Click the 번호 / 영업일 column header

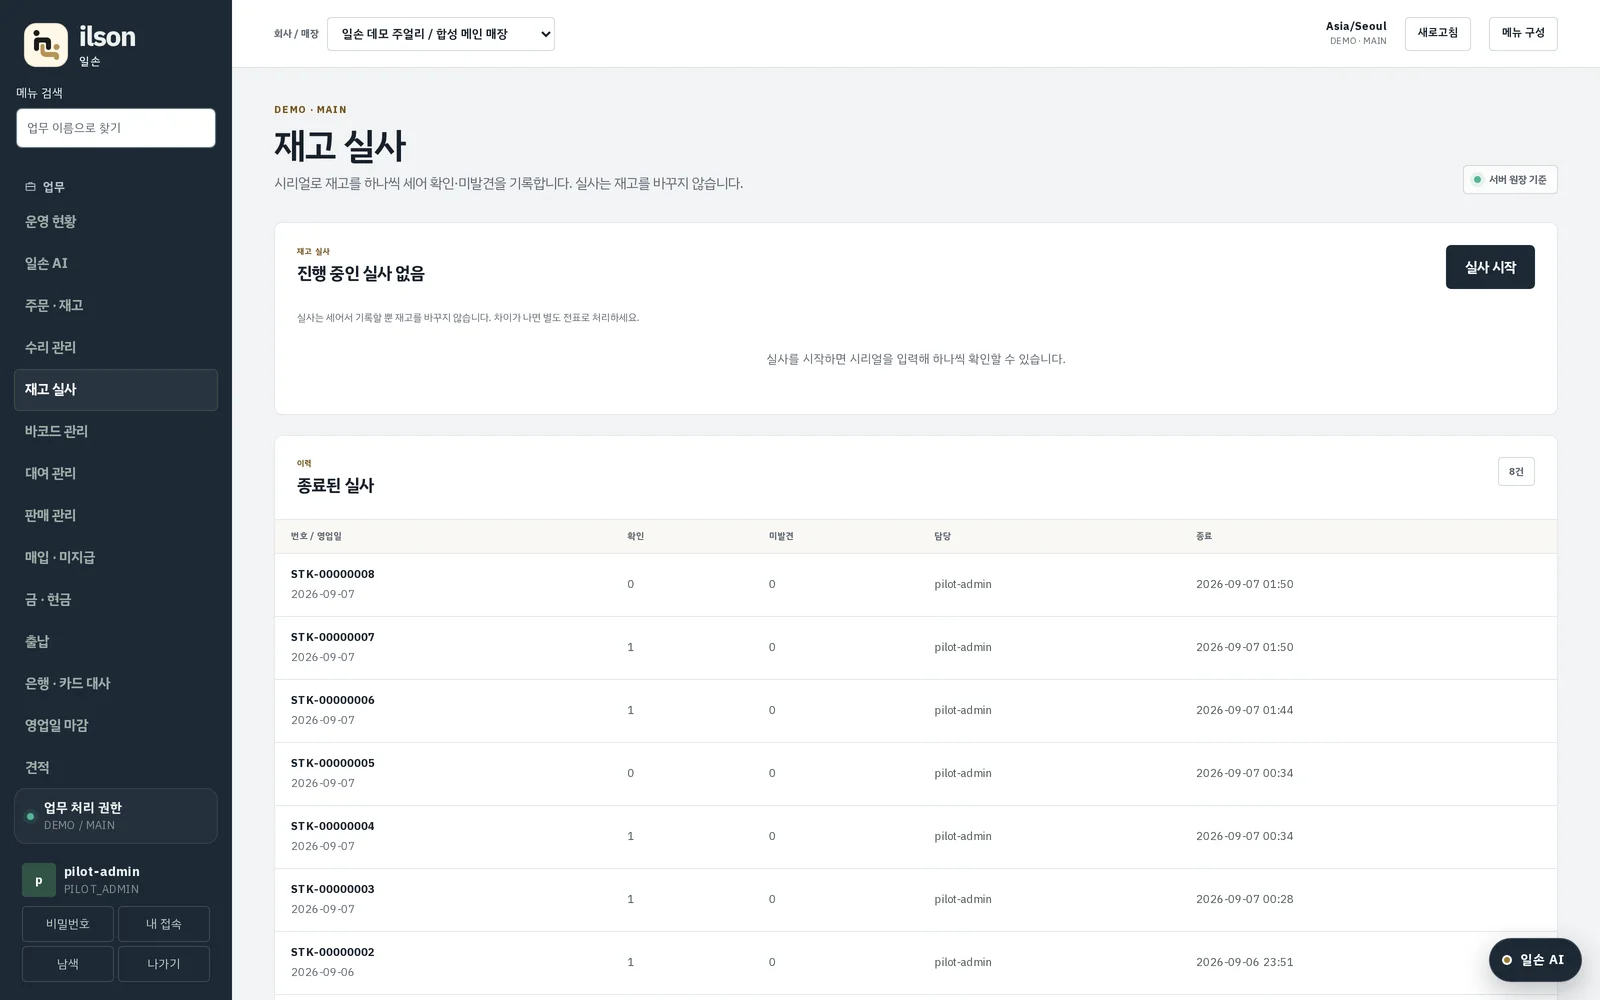pyautogui.click(x=316, y=536)
